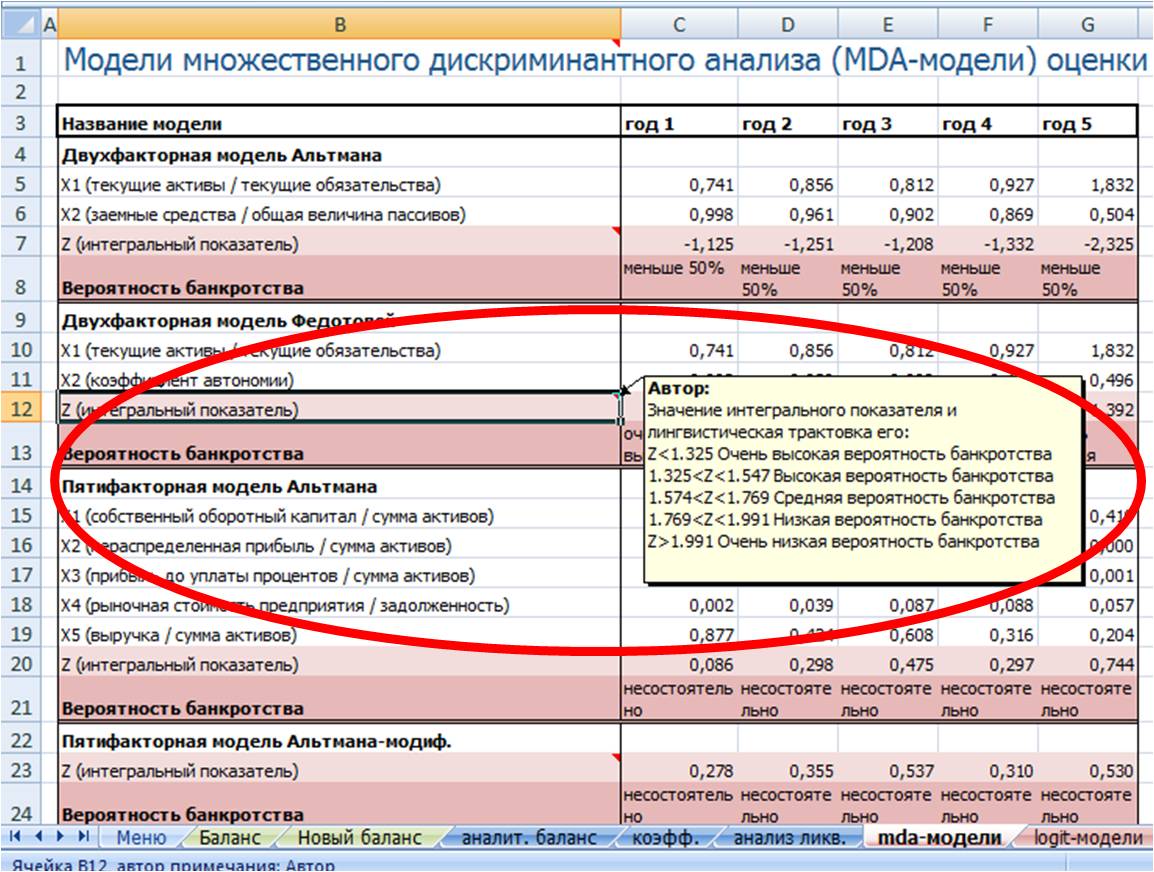Open the коэфф. sheet tab

point(665,837)
